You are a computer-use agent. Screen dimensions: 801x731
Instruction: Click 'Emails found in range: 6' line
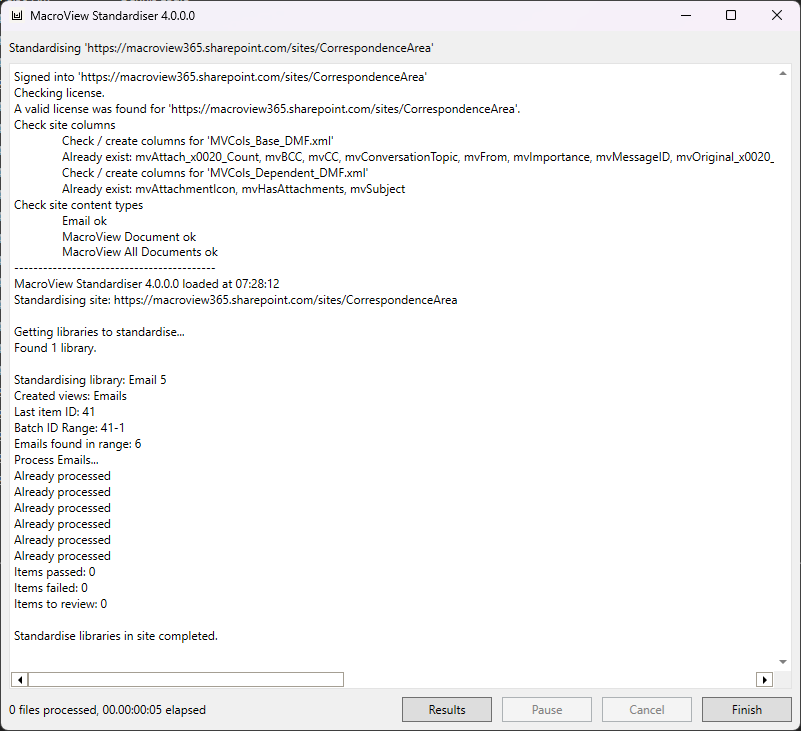click(78, 444)
